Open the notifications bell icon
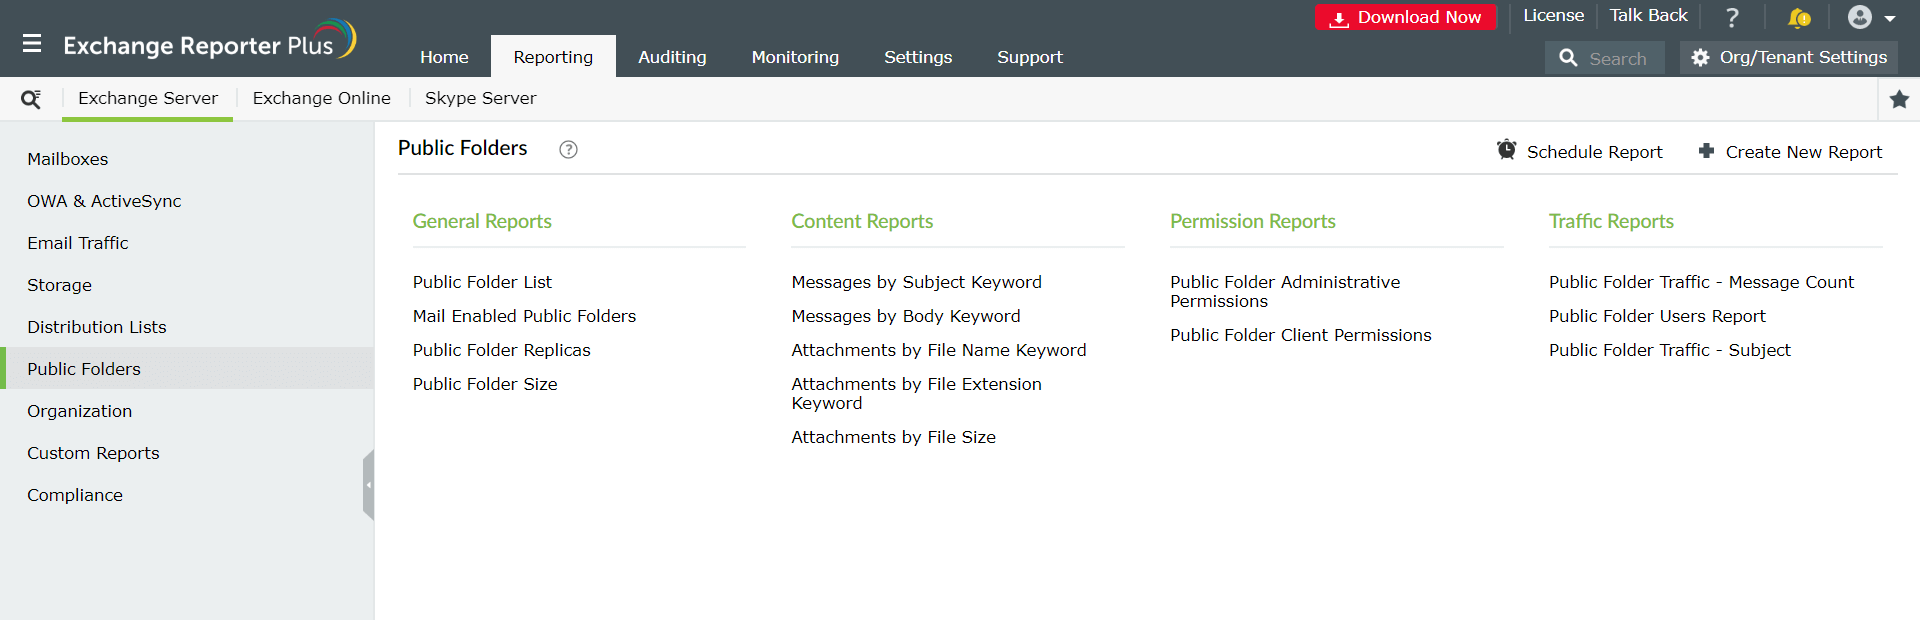 [1798, 18]
